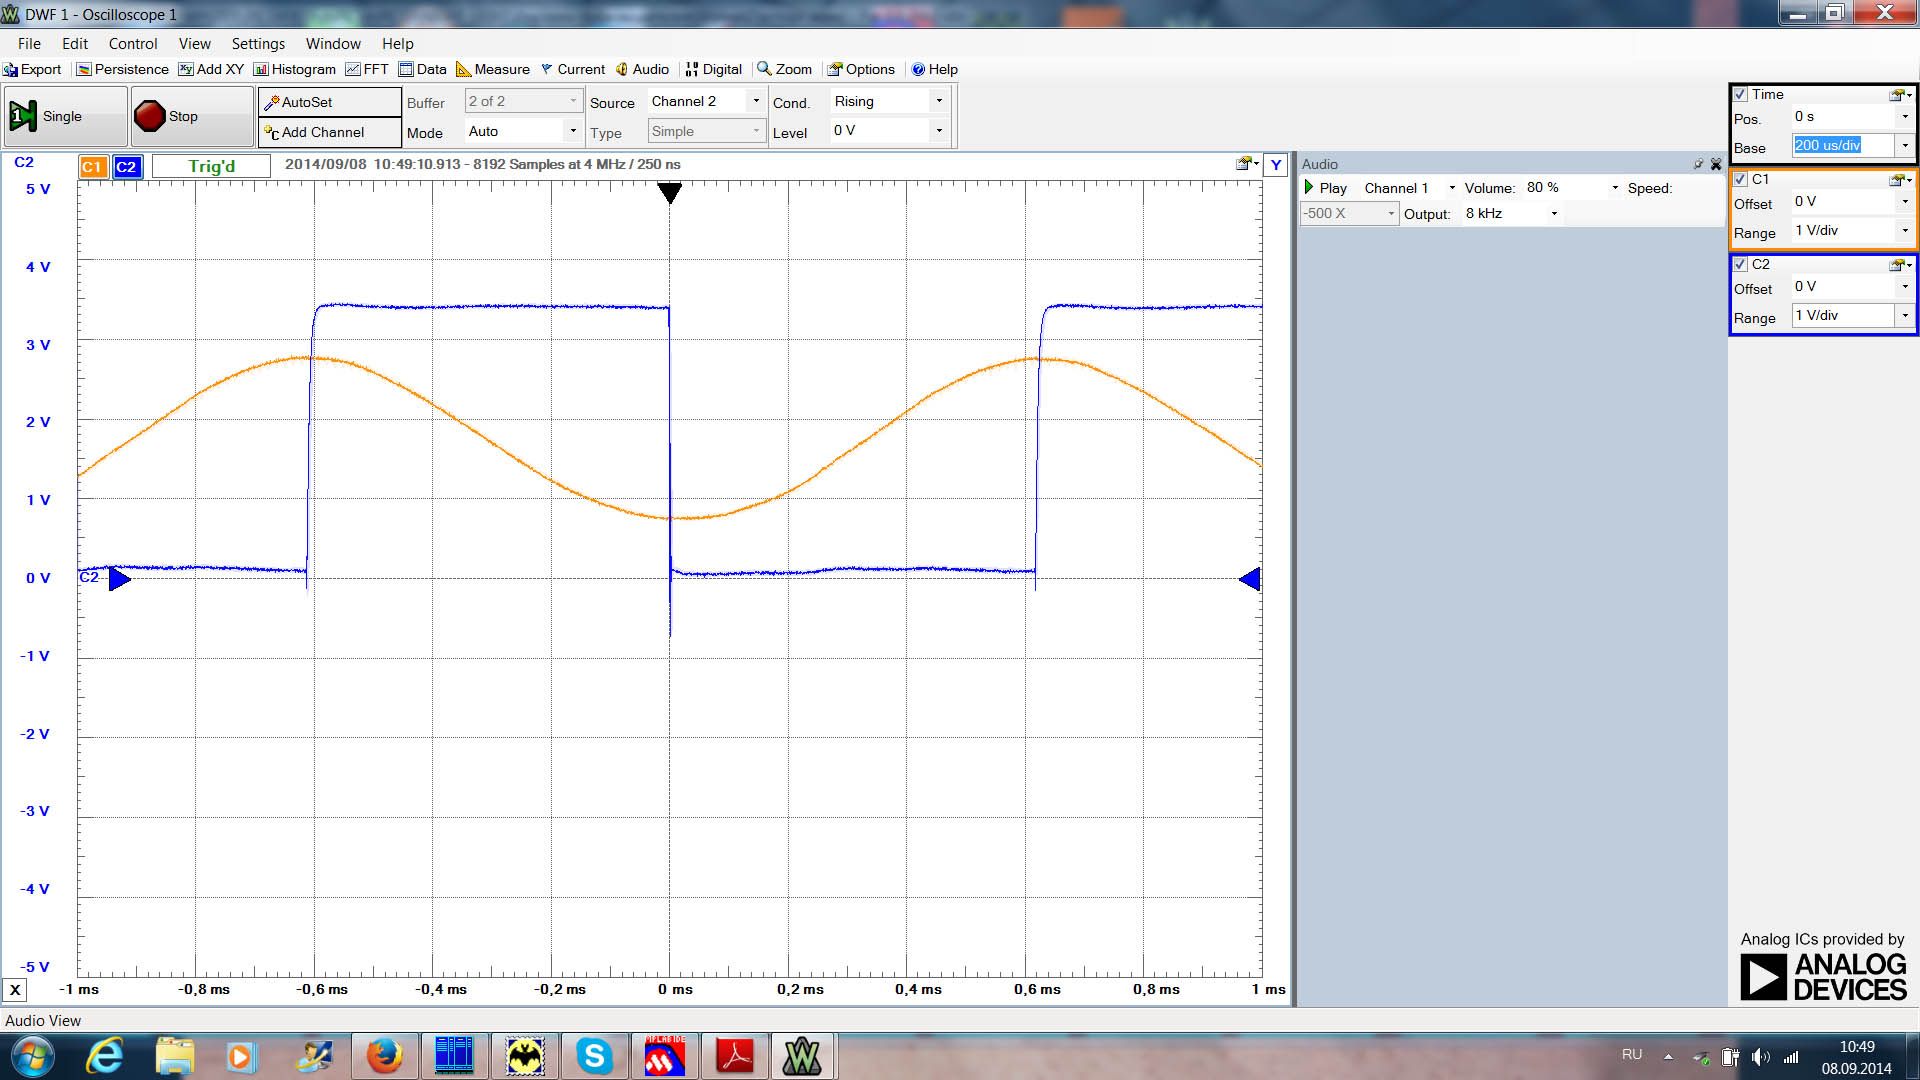This screenshot has height=1080, width=1920.
Task: Open the Measure tool
Action: click(492, 69)
